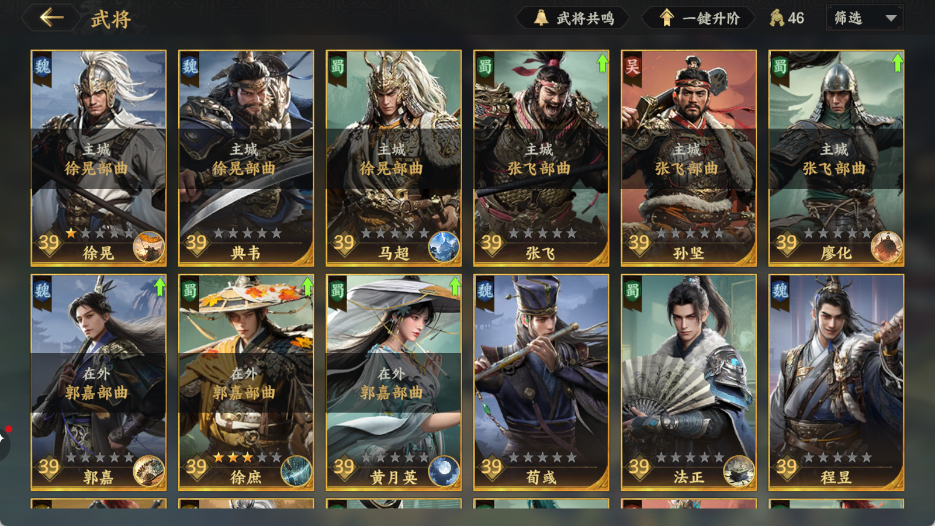Click 徐庶's round skill badge icon

(x=296, y=471)
